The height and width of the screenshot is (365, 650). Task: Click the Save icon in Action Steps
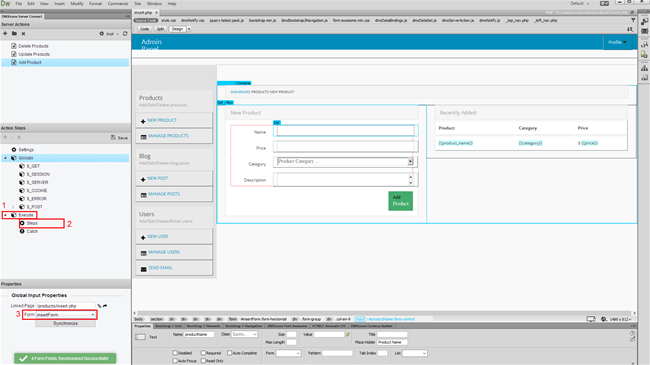pyautogui.click(x=113, y=137)
